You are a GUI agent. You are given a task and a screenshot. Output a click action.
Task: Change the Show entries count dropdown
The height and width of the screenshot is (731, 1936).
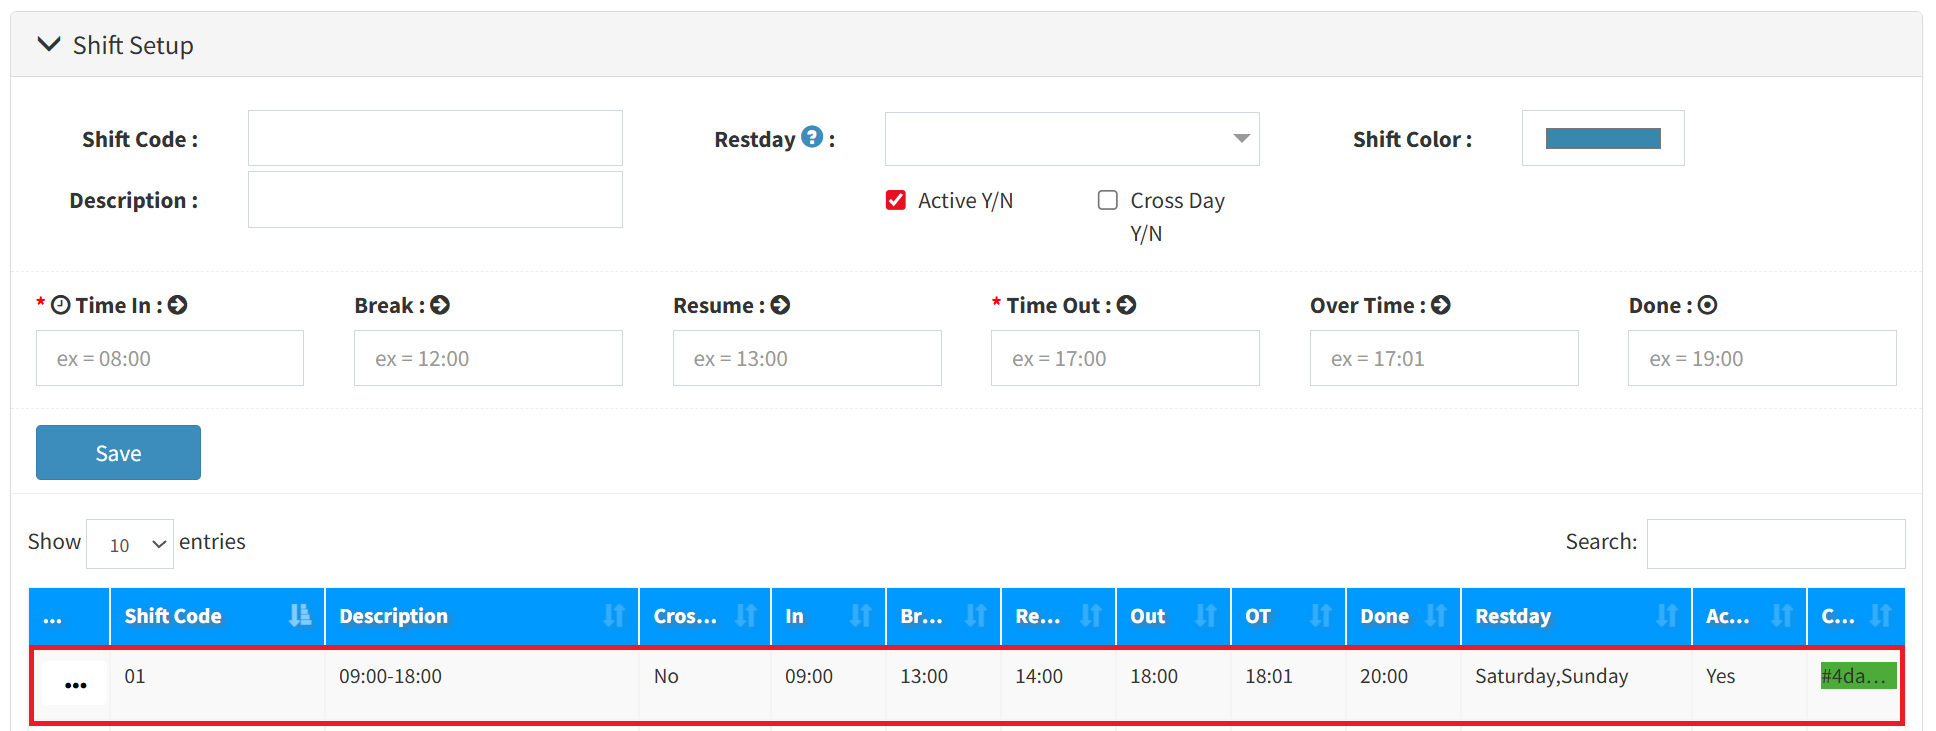tap(130, 544)
